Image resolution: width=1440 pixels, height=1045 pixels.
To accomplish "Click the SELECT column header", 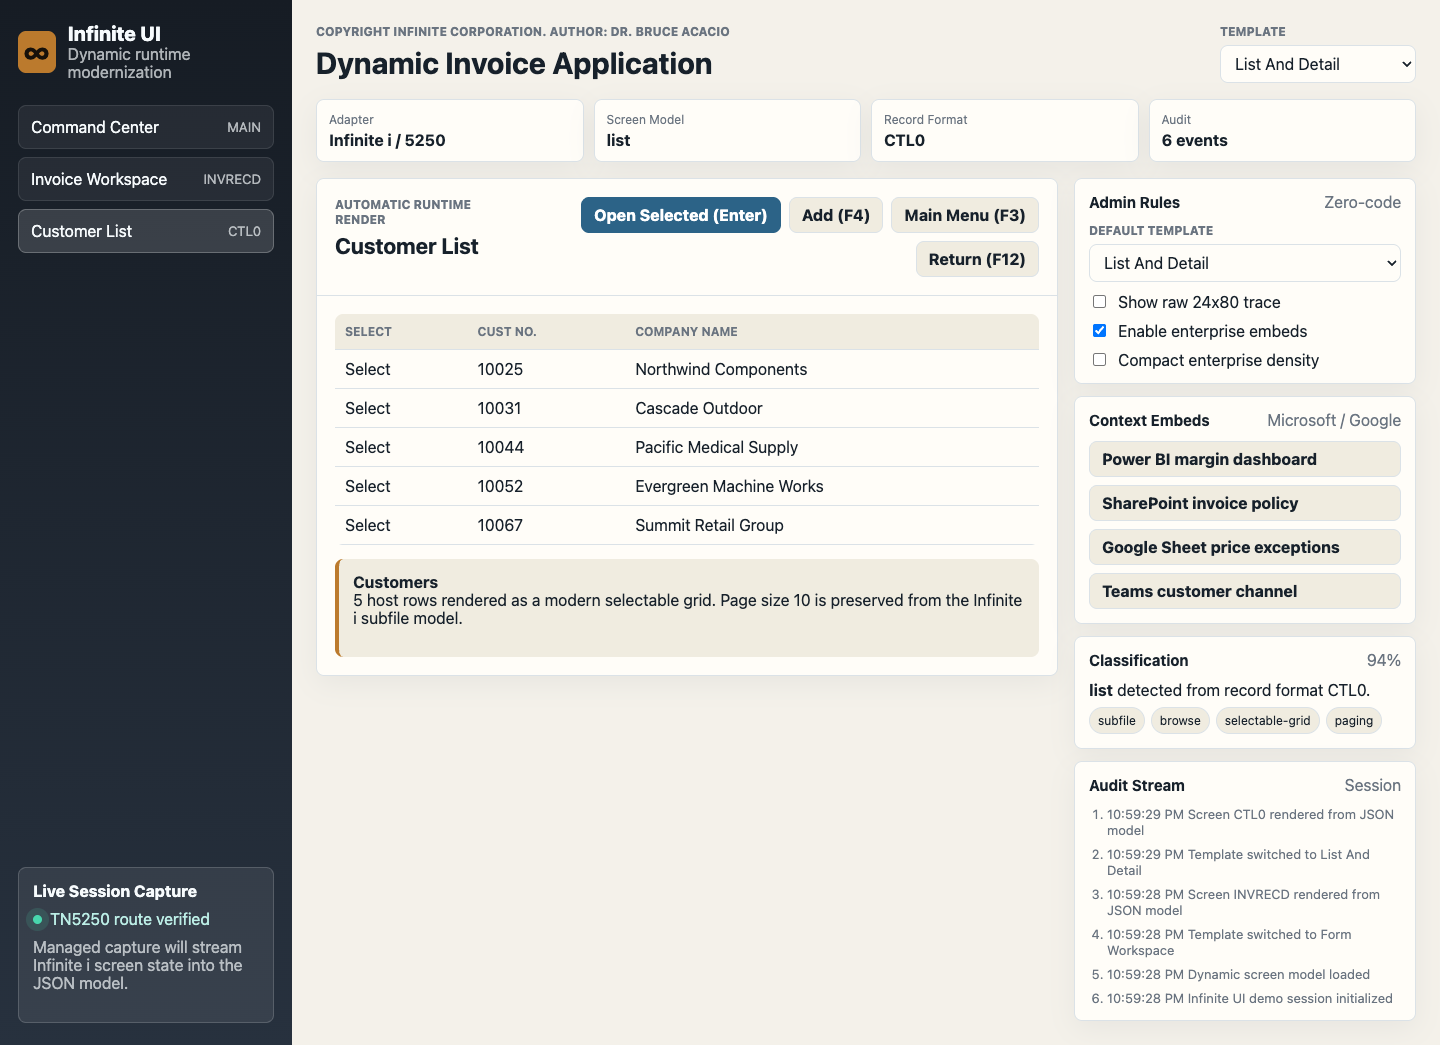I will [368, 332].
